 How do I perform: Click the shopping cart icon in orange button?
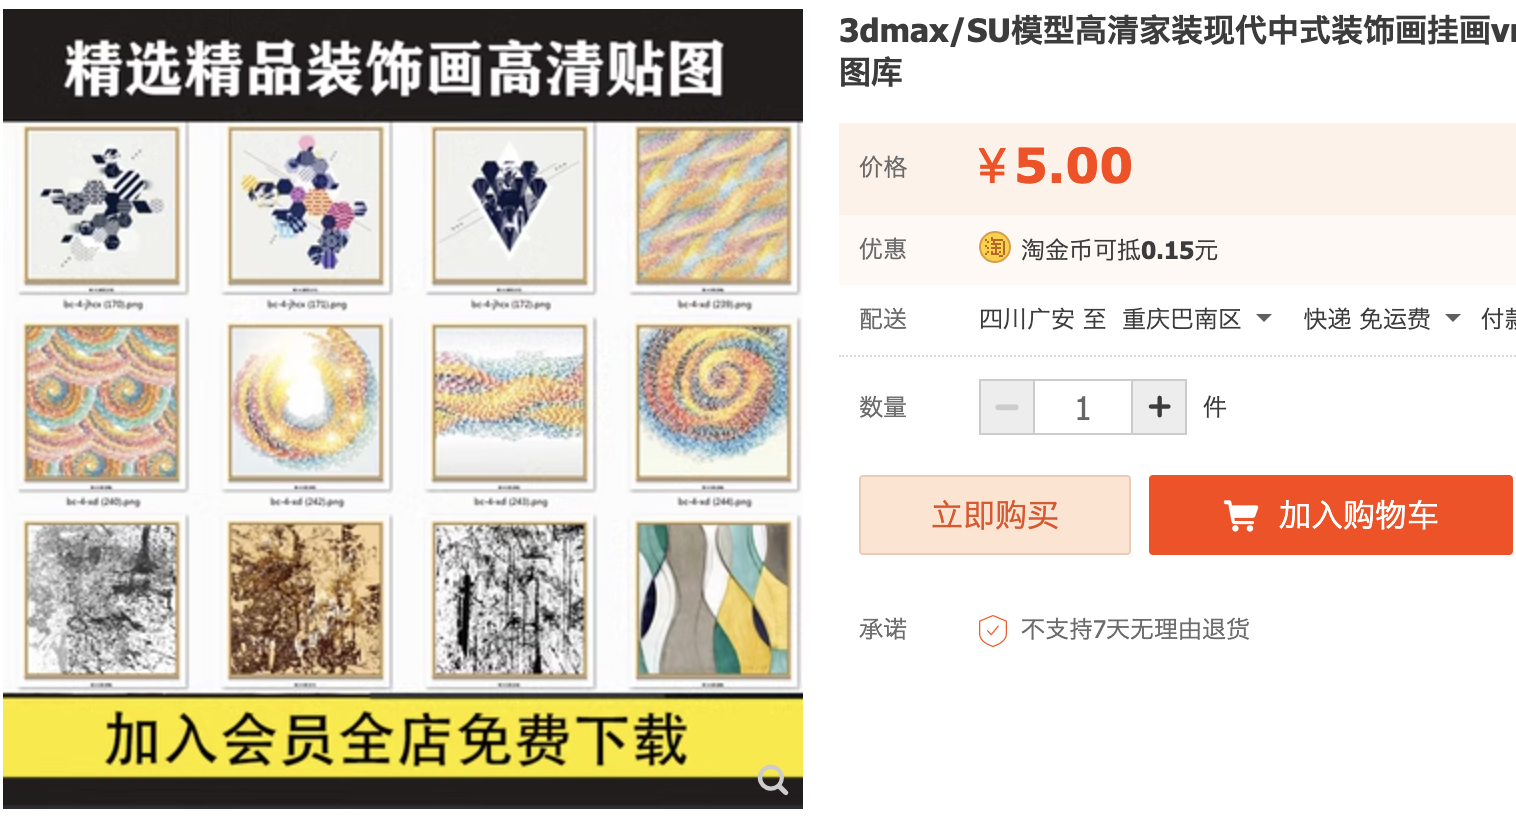(x=1241, y=516)
